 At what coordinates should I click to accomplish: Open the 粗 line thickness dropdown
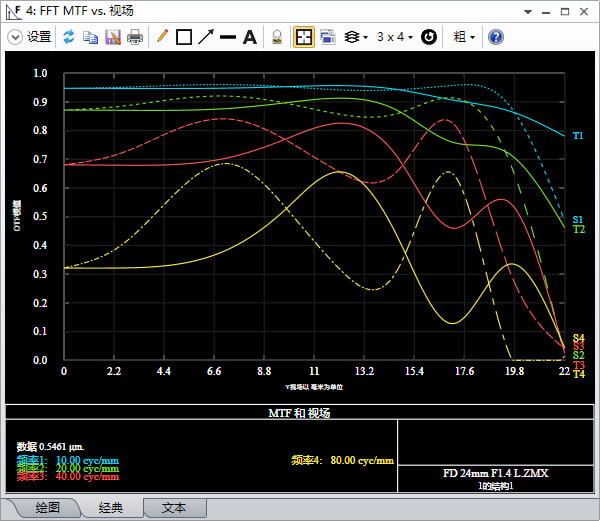click(464, 37)
